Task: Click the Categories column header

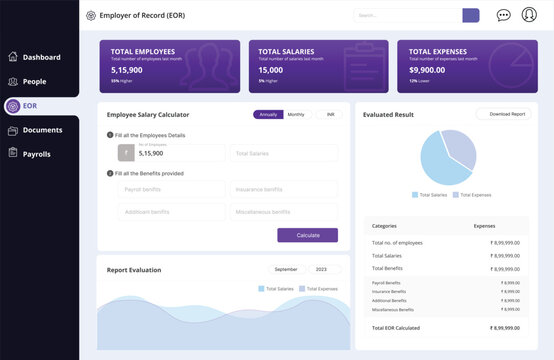Action: [x=384, y=226]
